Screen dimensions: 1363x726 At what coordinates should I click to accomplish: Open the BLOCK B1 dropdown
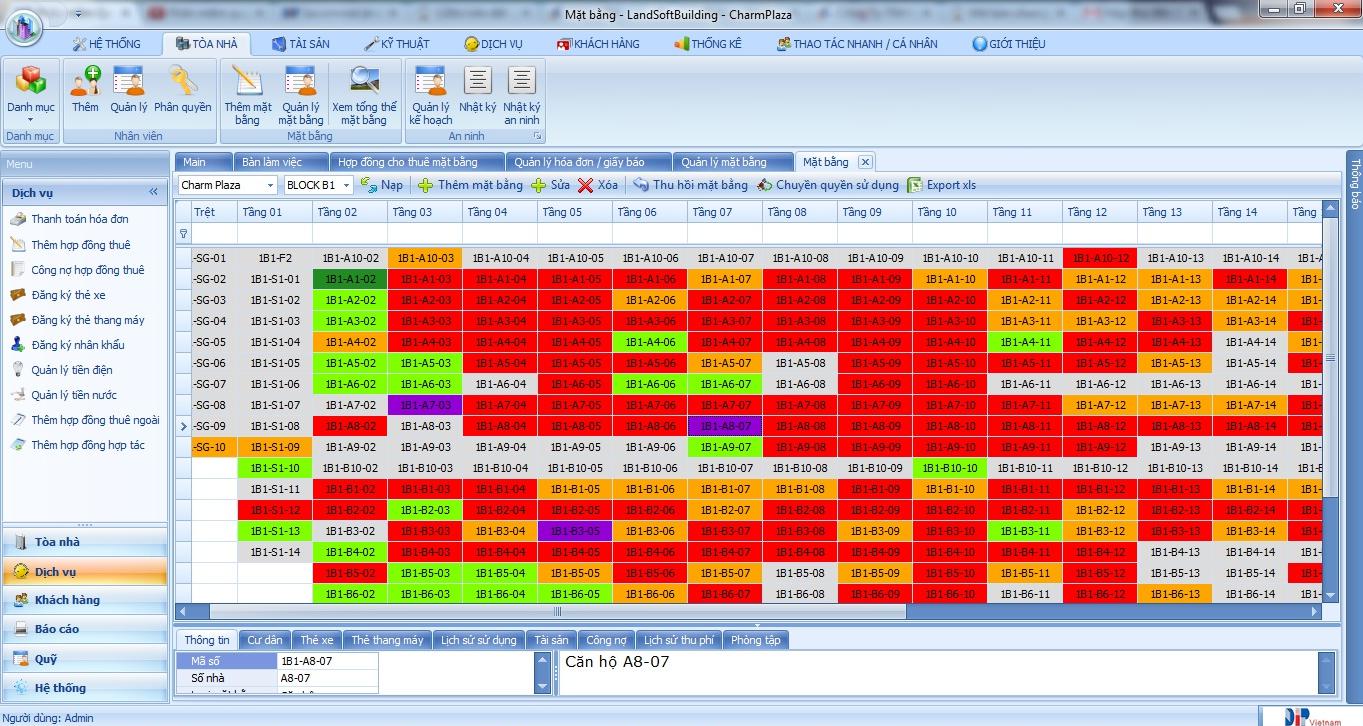(x=346, y=185)
